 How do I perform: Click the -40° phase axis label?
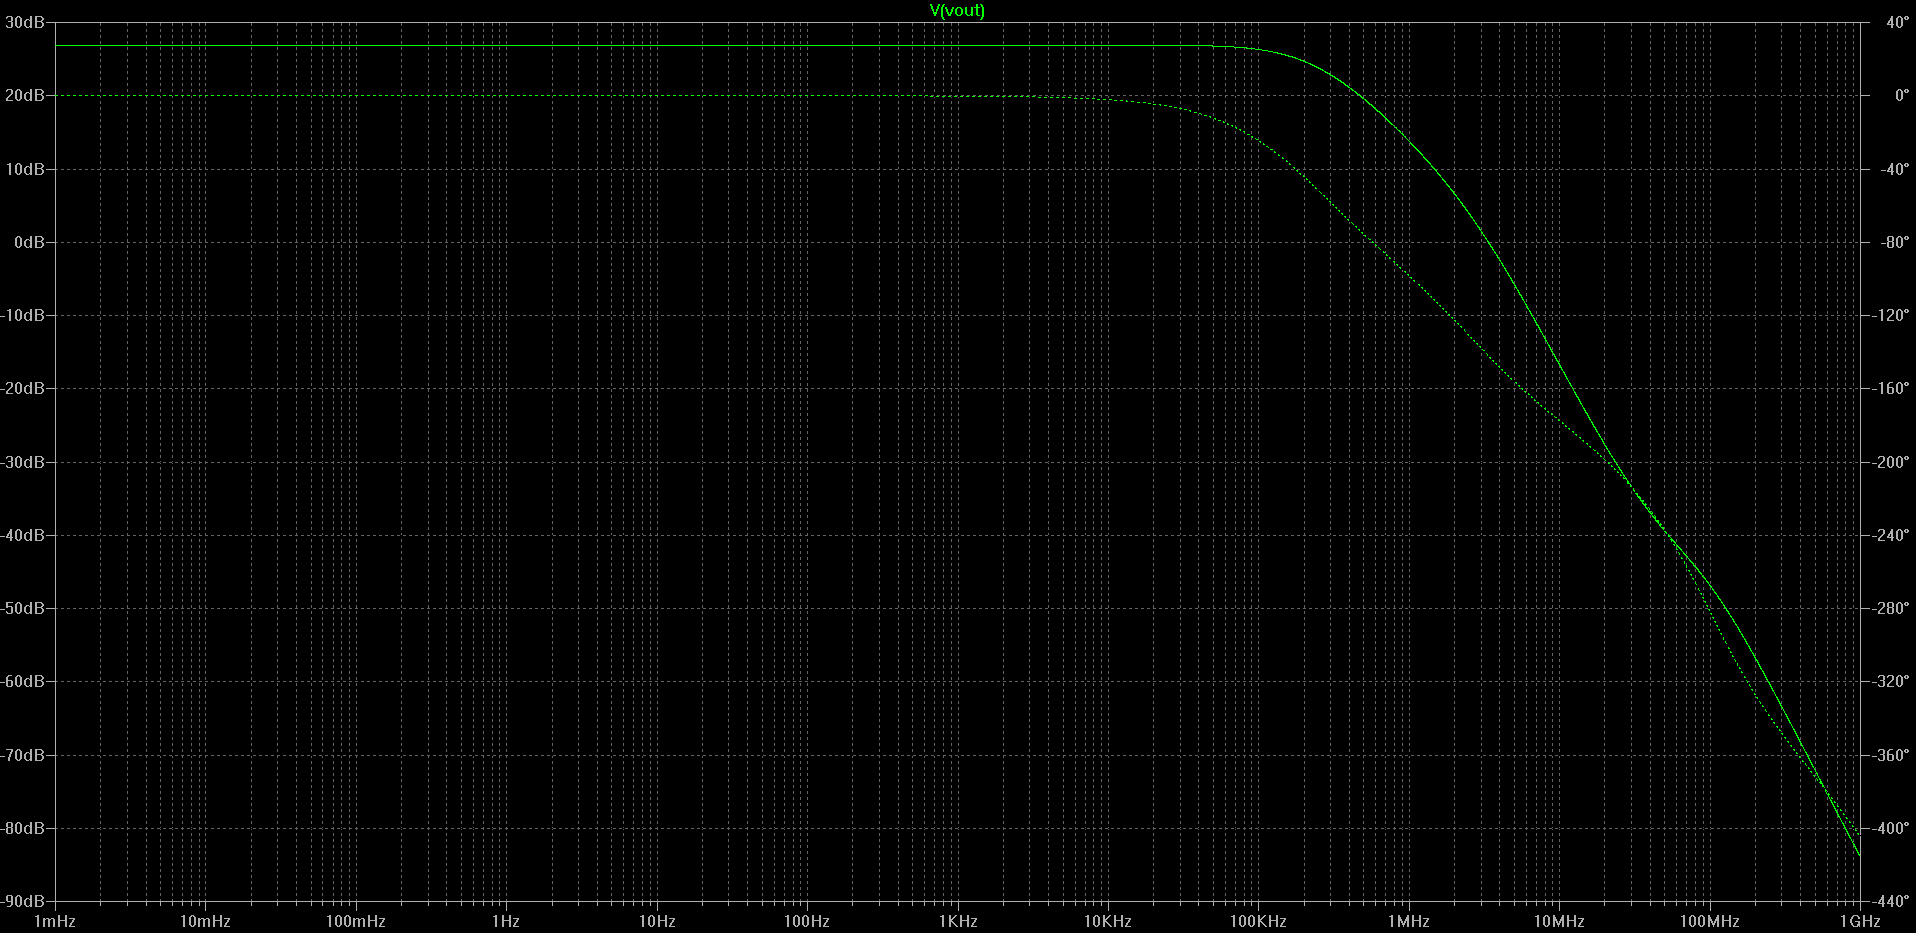pos(1894,169)
